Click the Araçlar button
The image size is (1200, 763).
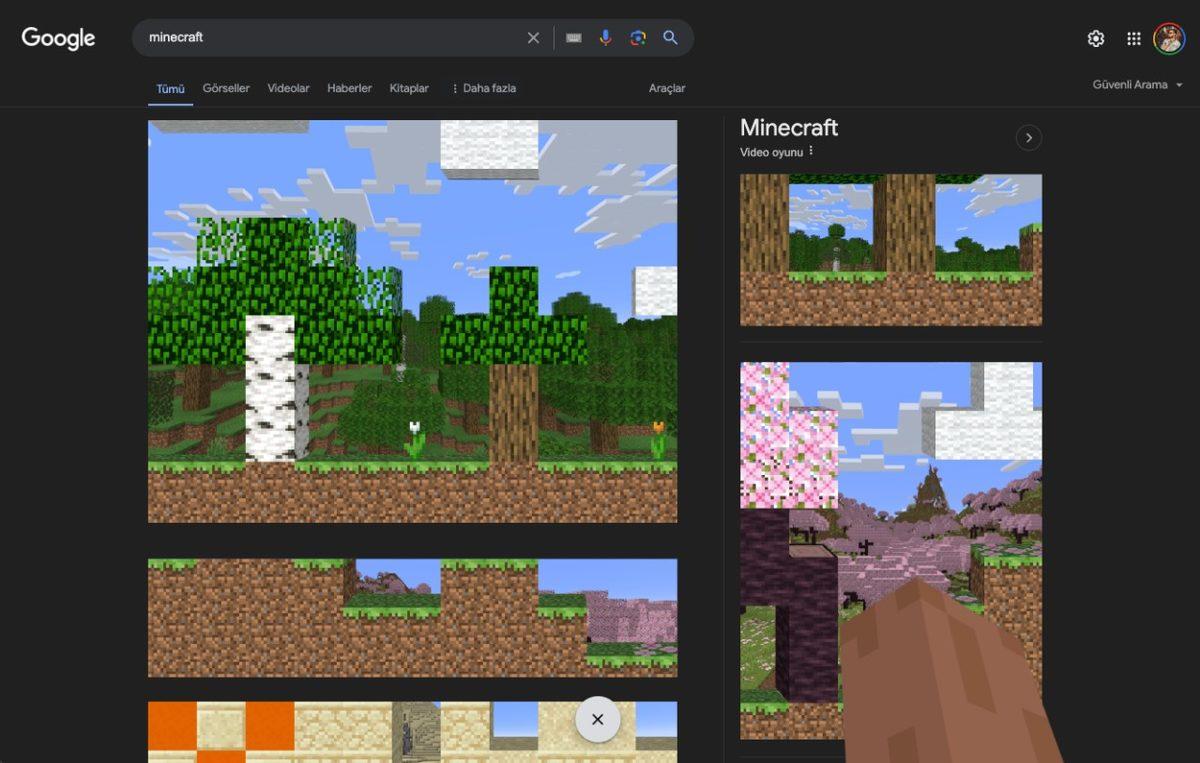(x=666, y=88)
